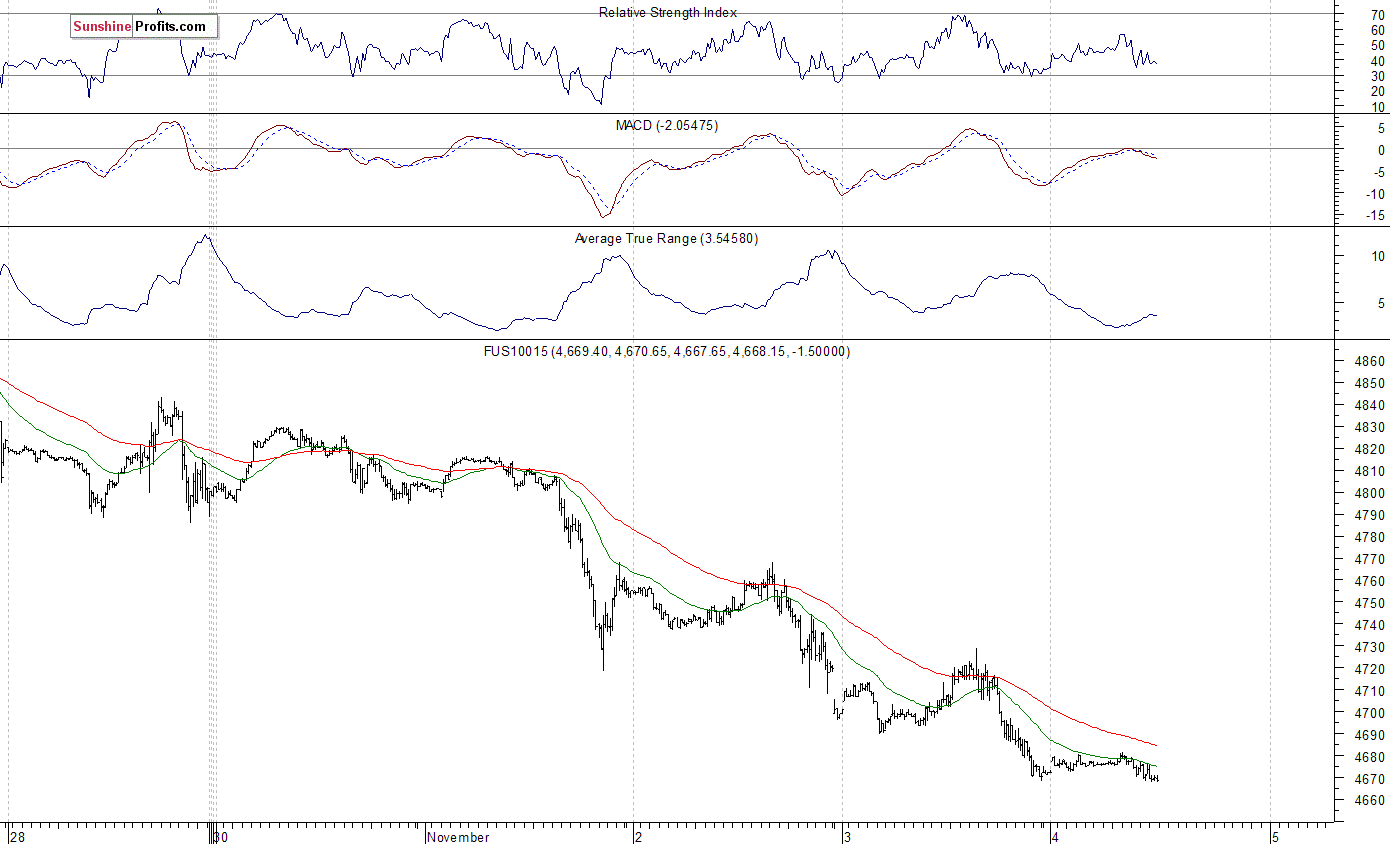Click the November label on date axis
Viewport: 1390px width, 844px height.
tap(459, 837)
